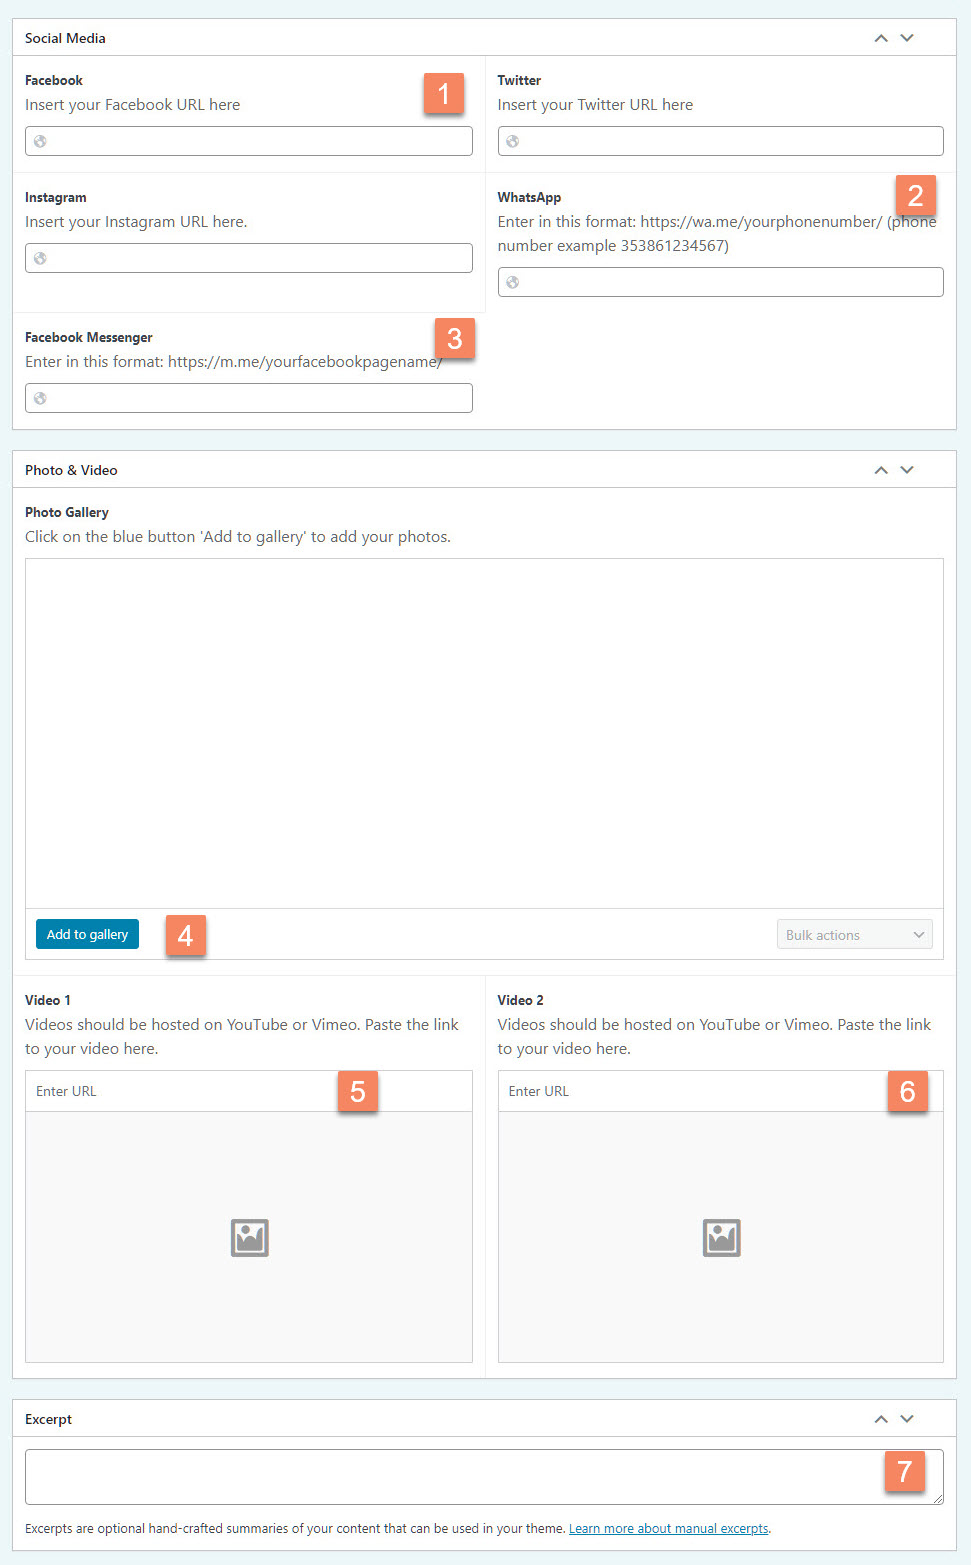Click the globe icon in the Instagram URL field
The width and height of the screenshot is (971, 1565).
click(x=40, y=258)
